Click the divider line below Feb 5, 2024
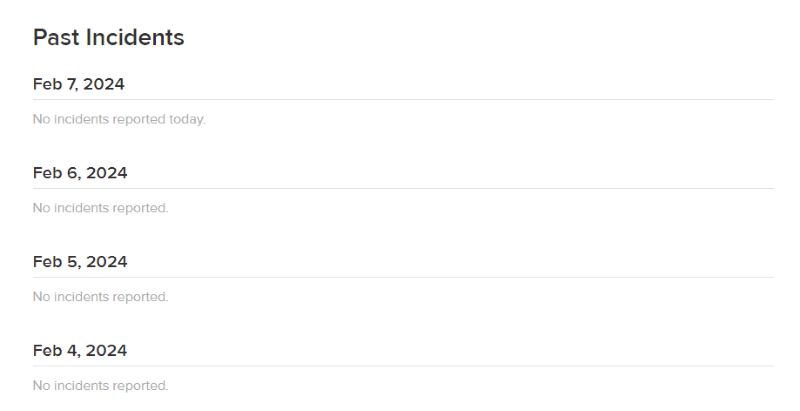Viewport: 800px width, 411px height. [404, 277]
